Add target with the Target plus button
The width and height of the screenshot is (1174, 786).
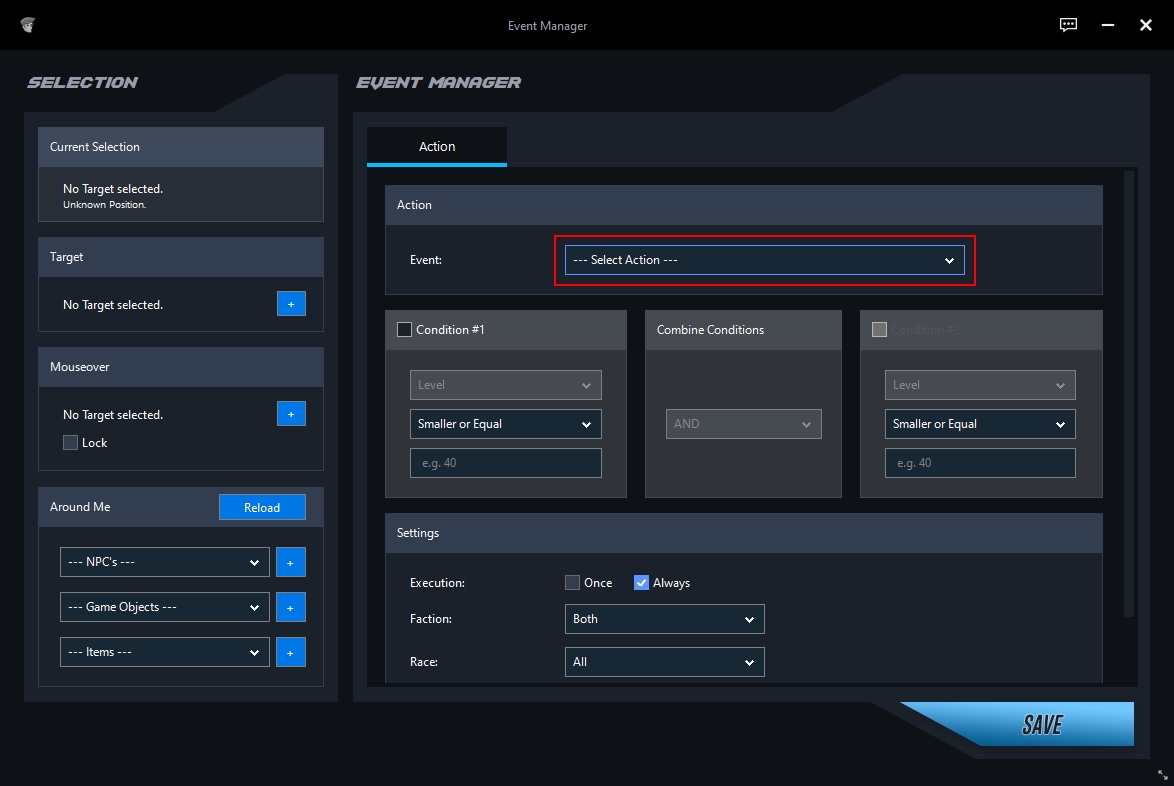[x=291, y=304]
